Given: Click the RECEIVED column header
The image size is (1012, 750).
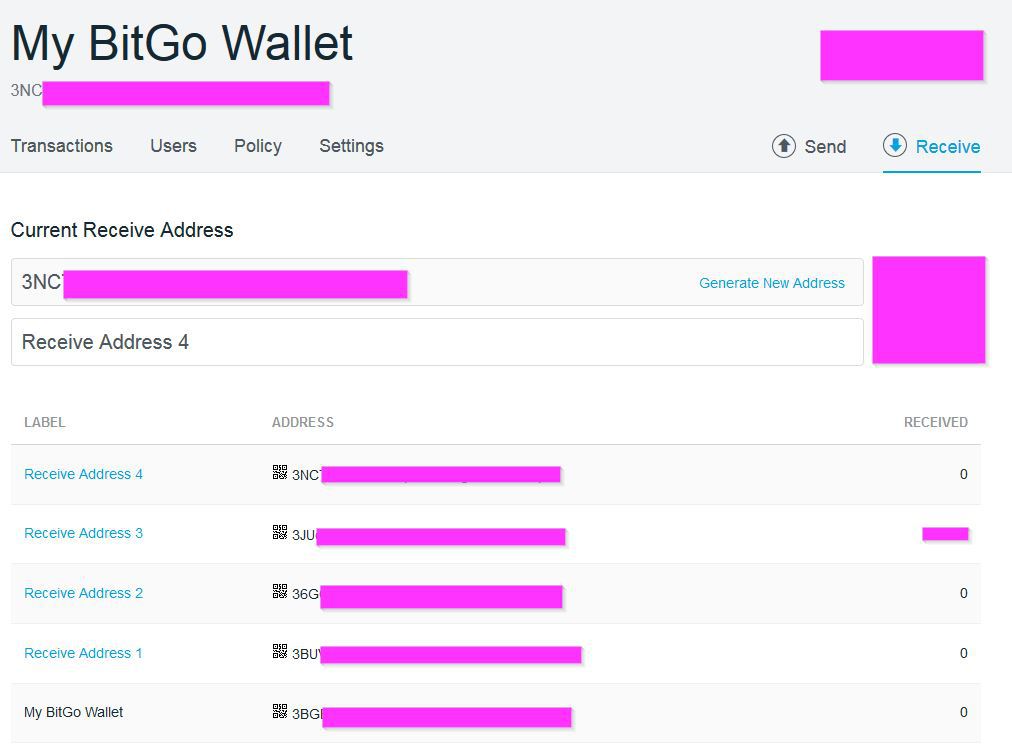Looking at the screenshot, I should pyautogui.click(x=936, y=422).
